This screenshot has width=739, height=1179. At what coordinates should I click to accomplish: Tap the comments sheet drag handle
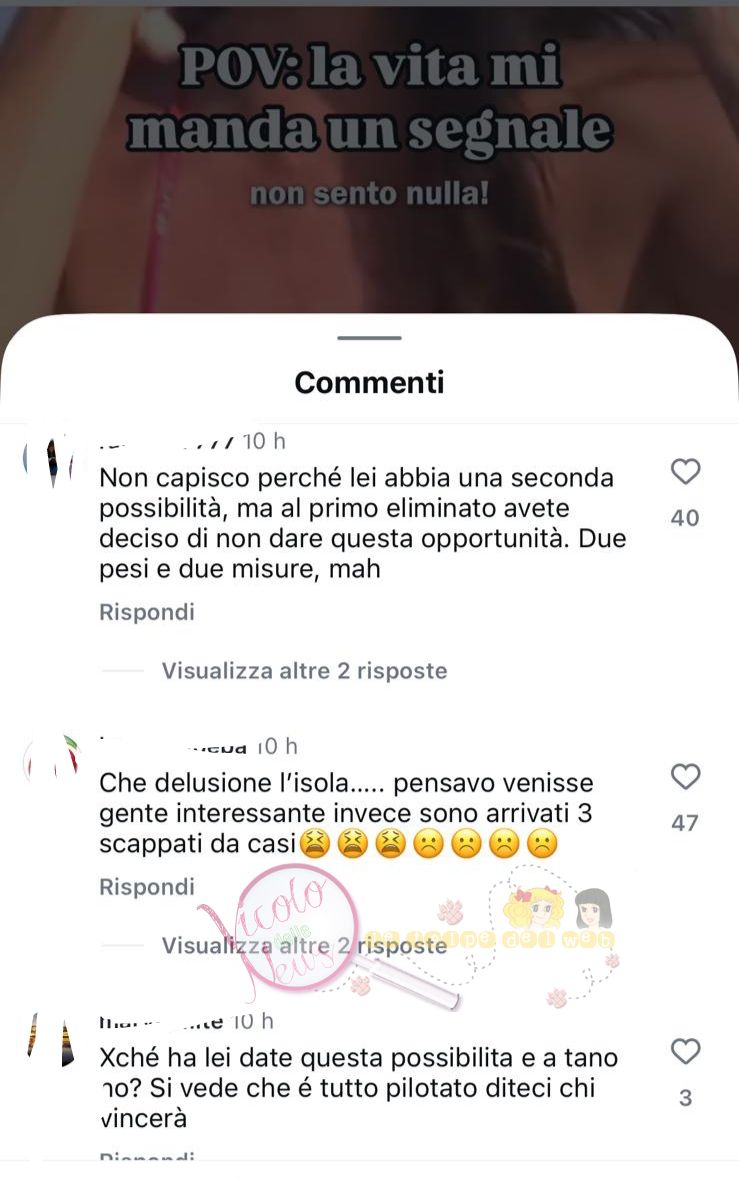point(369,338)
